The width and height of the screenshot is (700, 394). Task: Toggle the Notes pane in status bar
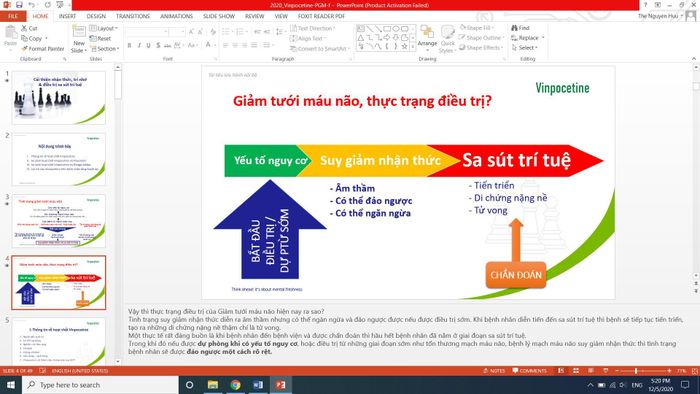tap(494, 371)
